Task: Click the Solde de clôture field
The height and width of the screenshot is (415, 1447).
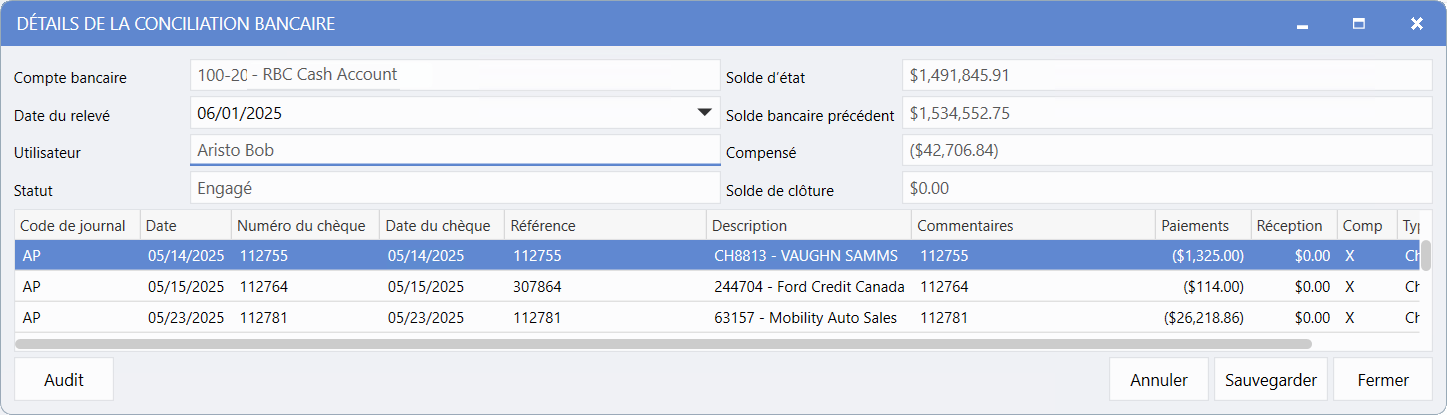Action: [x=1166, y=188]
